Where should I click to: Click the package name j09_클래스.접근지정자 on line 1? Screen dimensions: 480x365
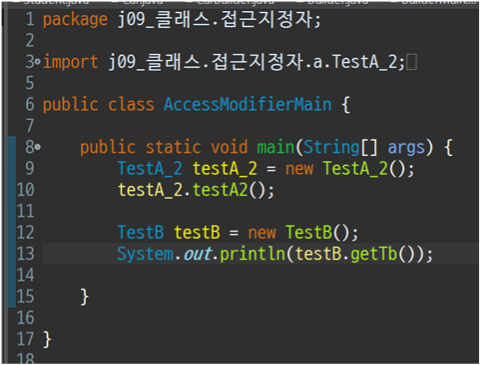tap(215, 19)
